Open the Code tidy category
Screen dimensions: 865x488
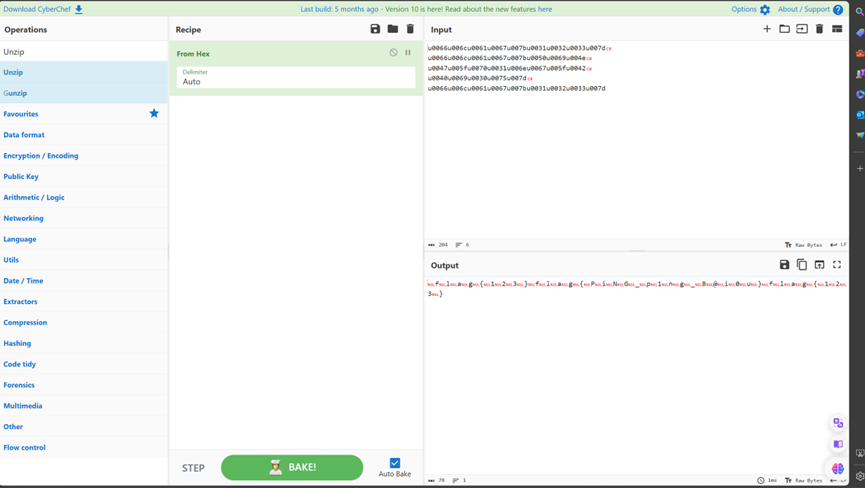point(84,364)
